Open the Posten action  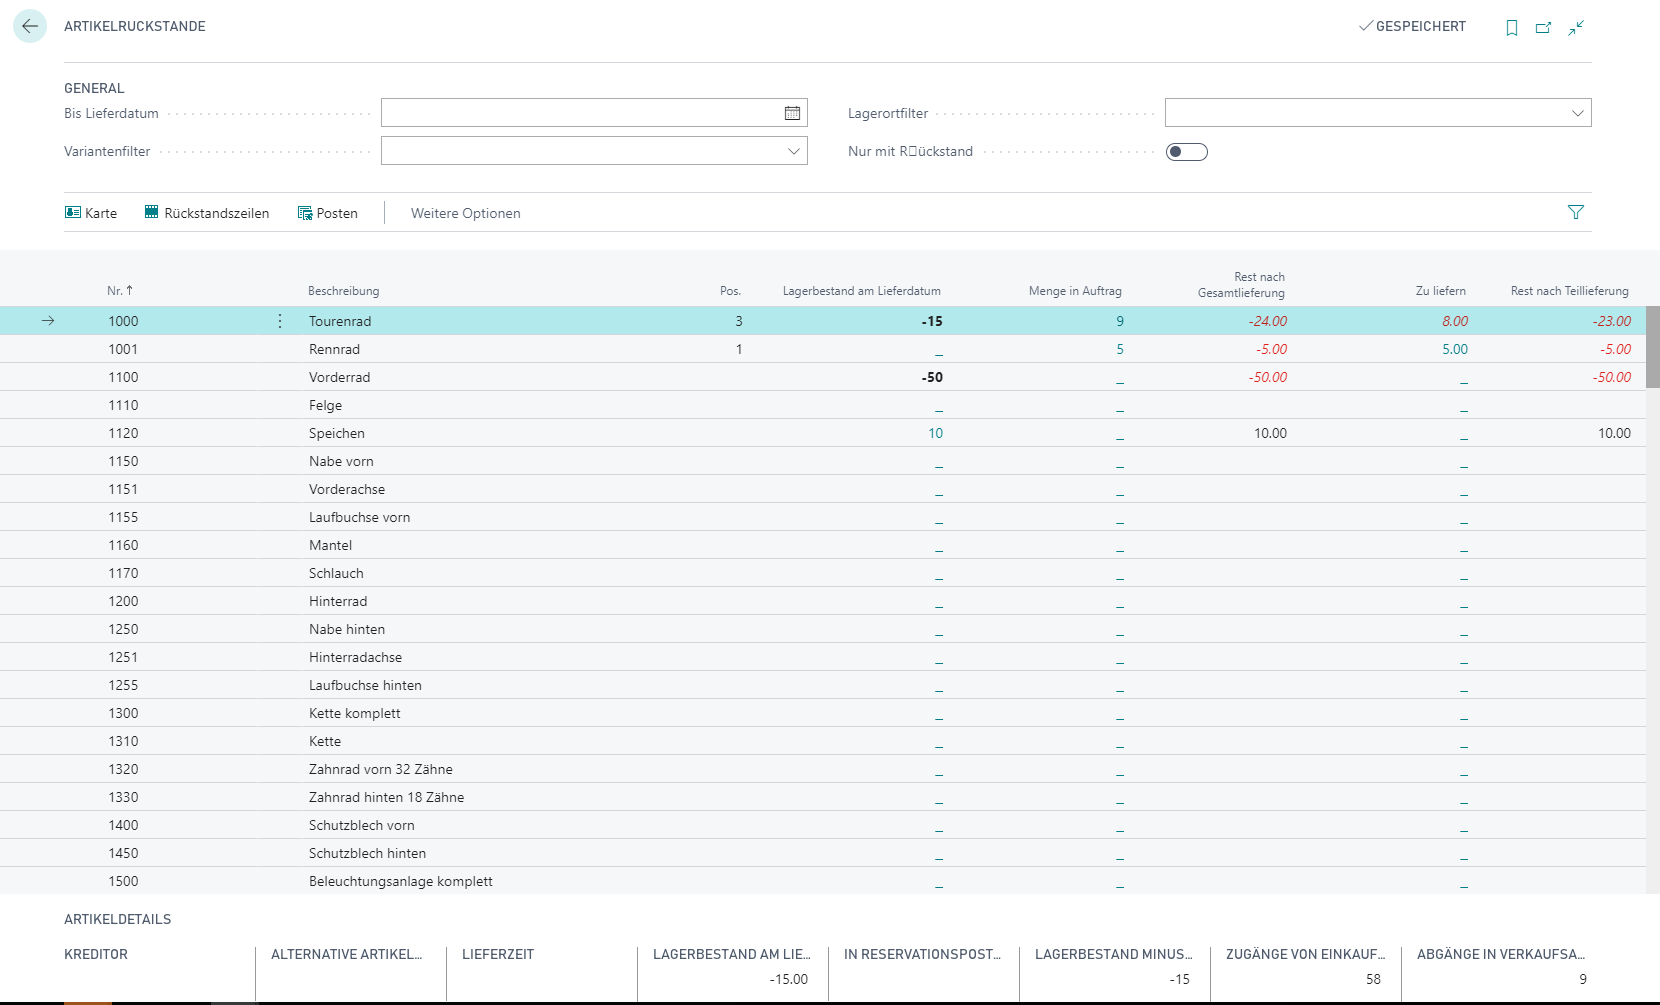coord(327,213)
